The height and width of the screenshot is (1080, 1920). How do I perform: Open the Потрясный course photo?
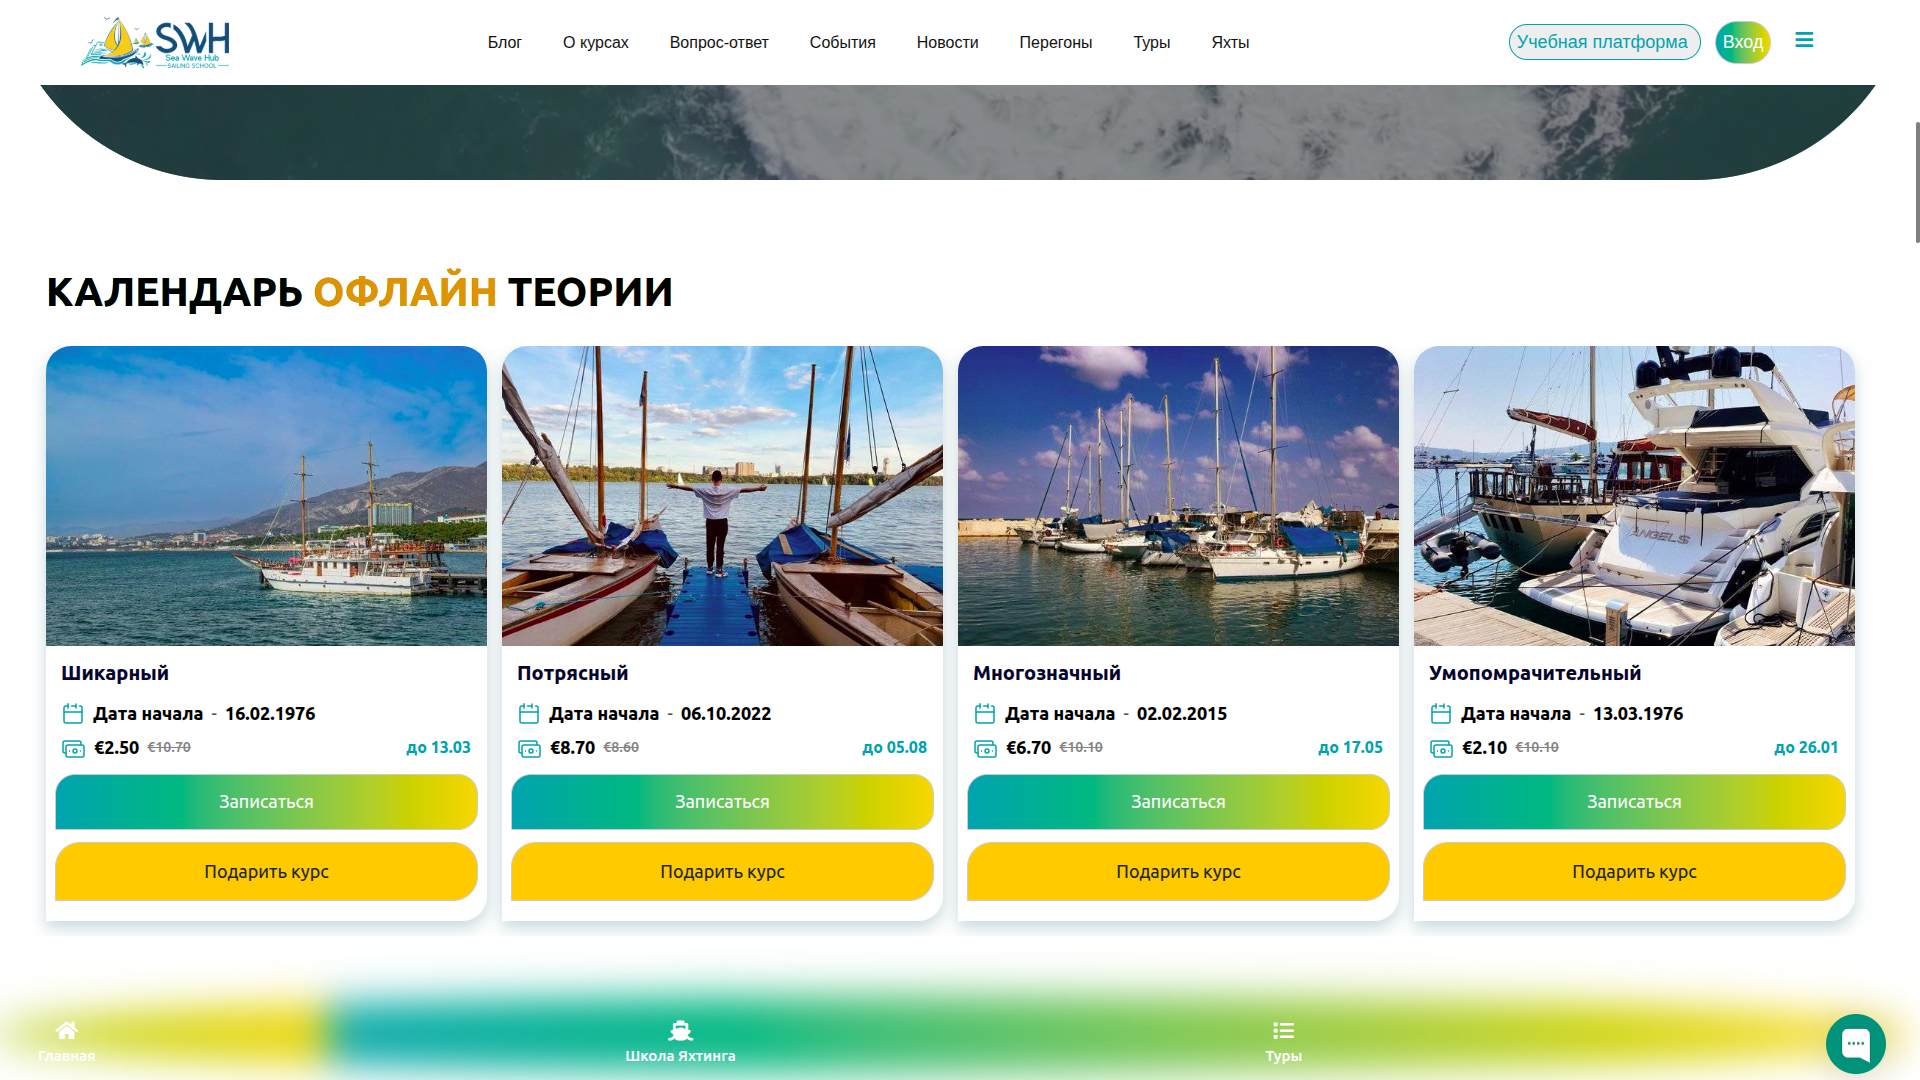click(x=722, y=496)
